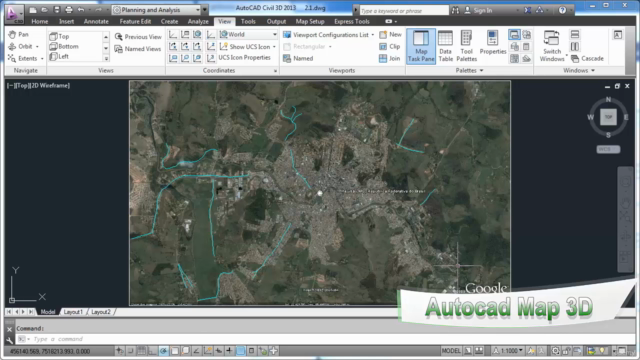Cascade the open windows
Image resolution: width=640 pixels, height=360 pixels.
click(587, 59)
